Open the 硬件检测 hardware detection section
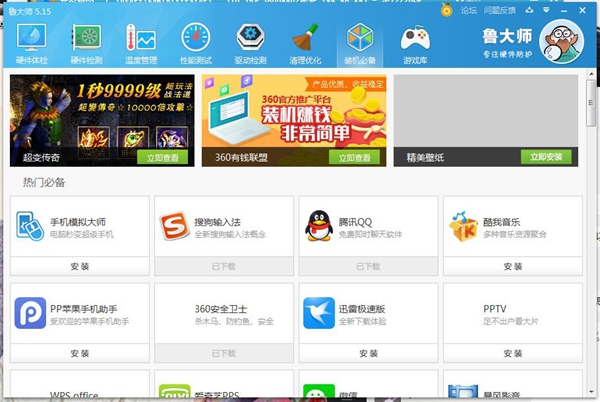Screen dimensions: 600x402 [x=86, y=43]
